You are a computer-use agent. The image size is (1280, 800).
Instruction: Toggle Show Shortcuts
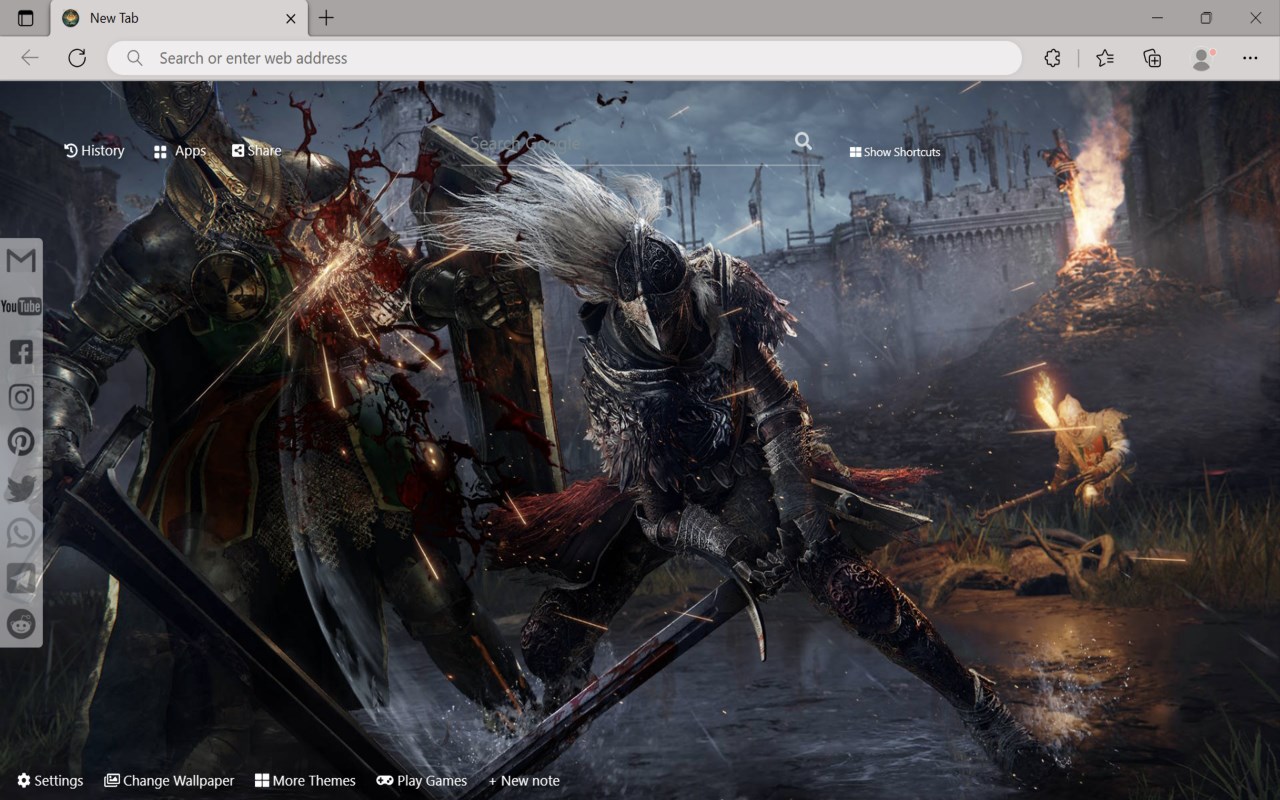coord(895,152)
